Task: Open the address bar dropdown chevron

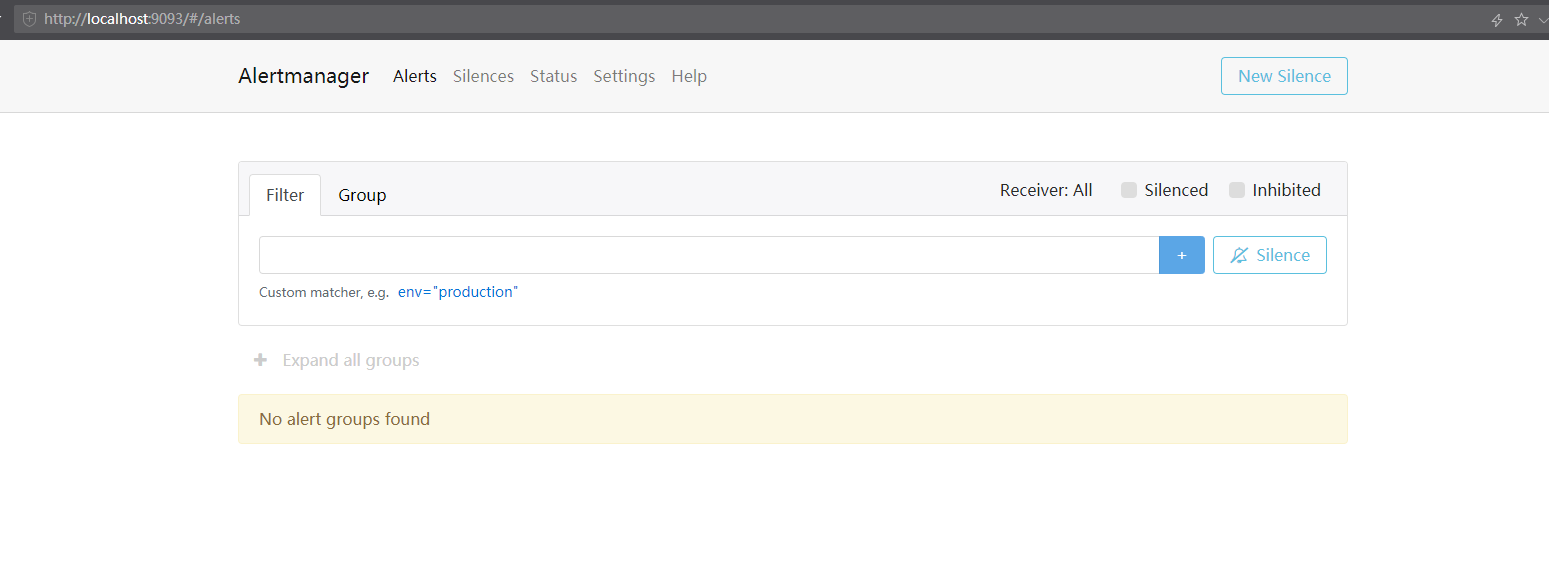Action: tap(1543, 19)
